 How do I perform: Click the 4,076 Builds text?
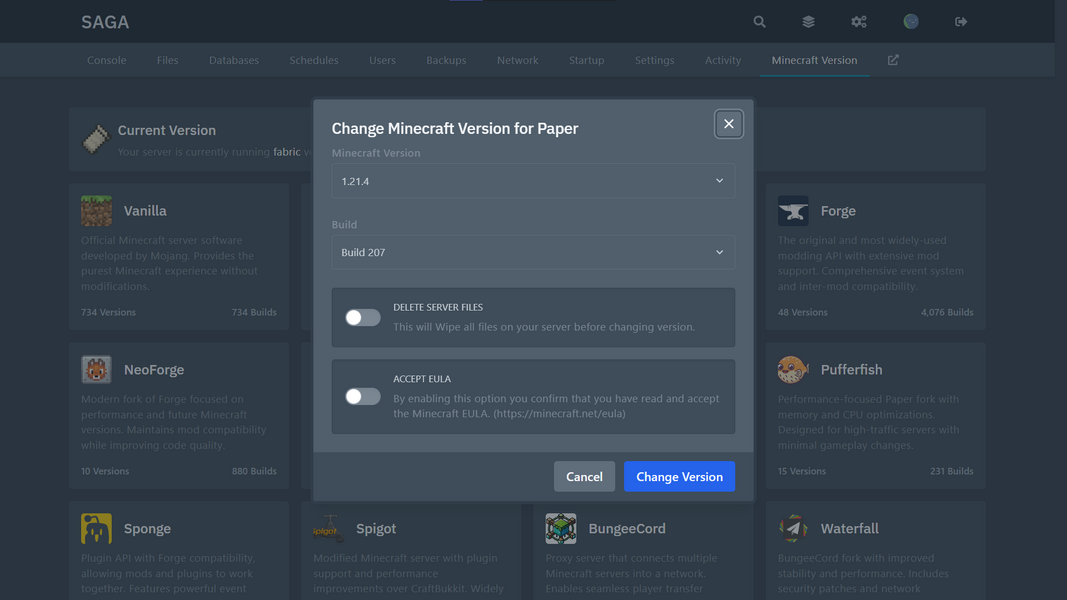(x=947, y=312)
